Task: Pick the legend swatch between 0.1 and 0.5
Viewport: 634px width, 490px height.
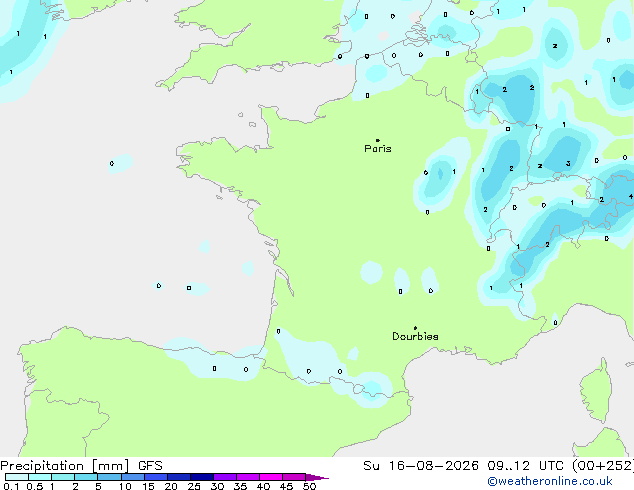Action: [x=17, y=477]
